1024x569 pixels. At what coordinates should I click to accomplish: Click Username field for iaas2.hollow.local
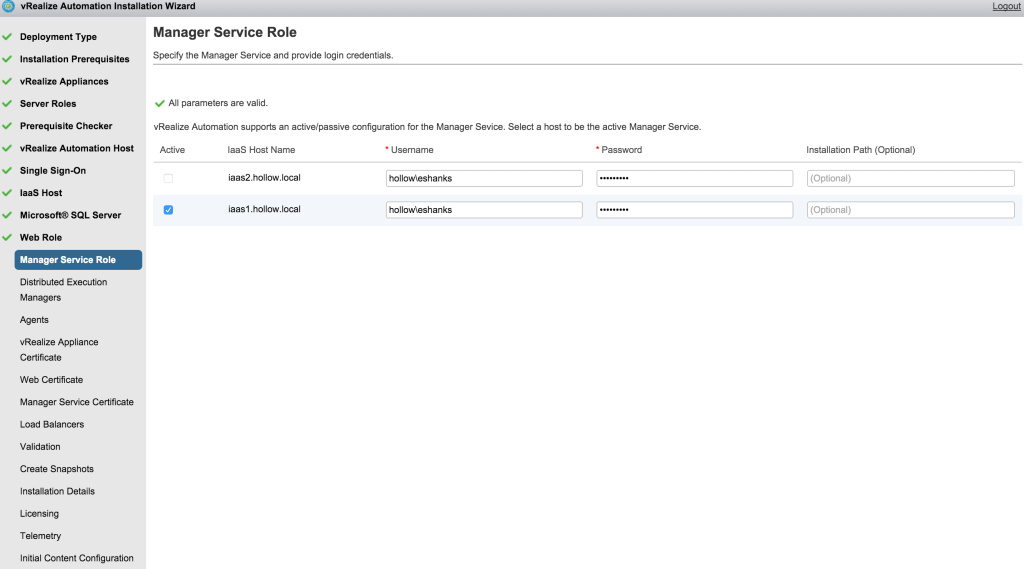[x=484, y=178]
